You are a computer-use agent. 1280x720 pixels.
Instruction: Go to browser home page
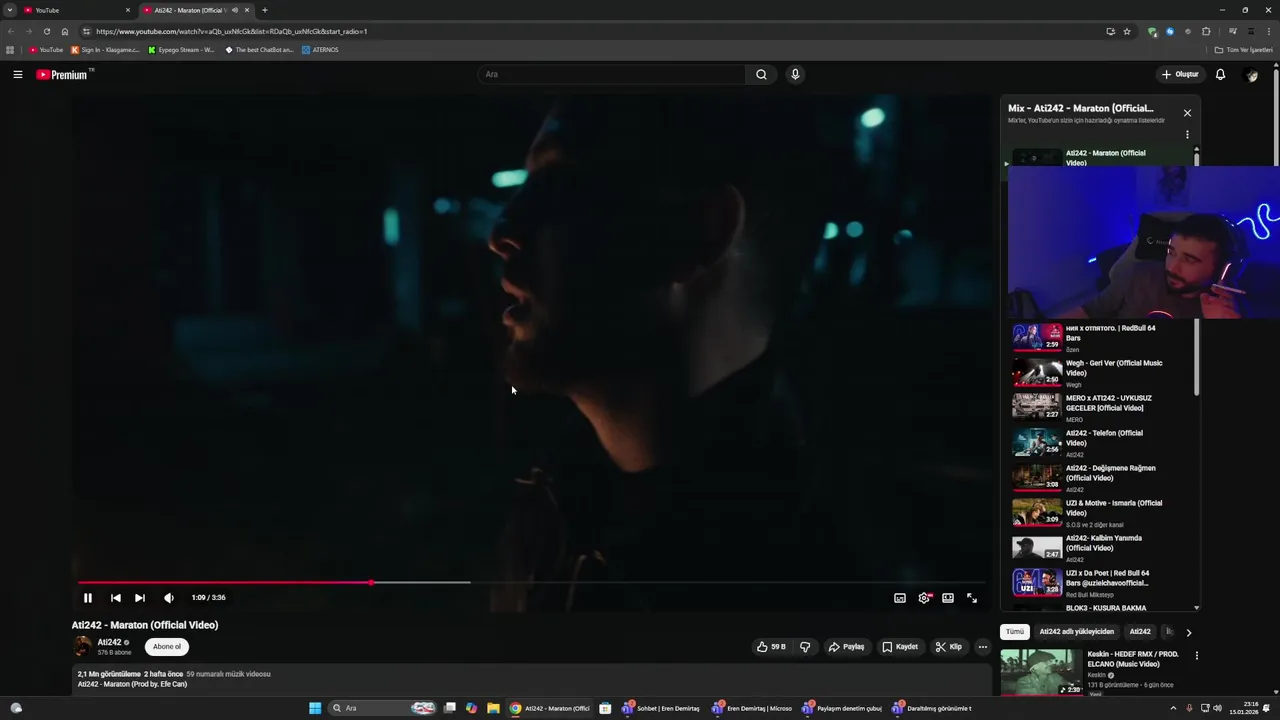65,31
